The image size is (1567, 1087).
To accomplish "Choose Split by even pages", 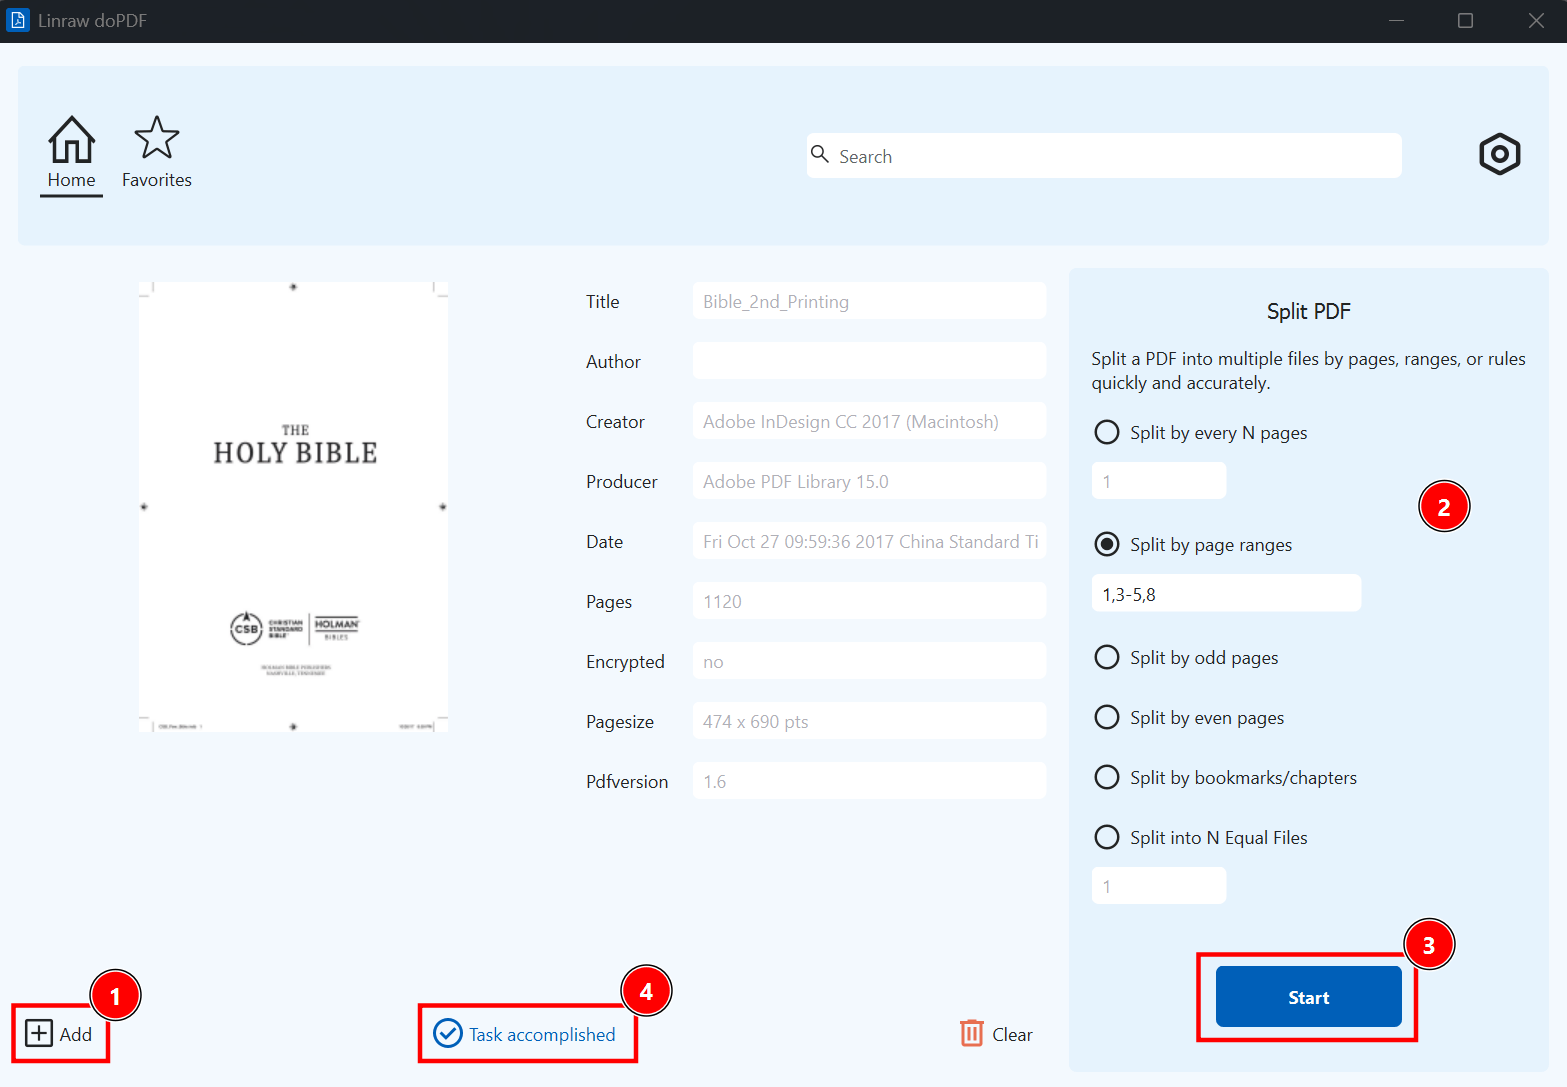I will (1107, 718).
